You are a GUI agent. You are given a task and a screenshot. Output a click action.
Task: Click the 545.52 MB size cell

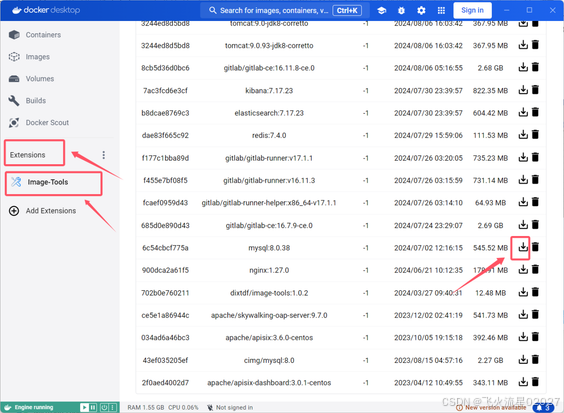(x=490, y=248)
